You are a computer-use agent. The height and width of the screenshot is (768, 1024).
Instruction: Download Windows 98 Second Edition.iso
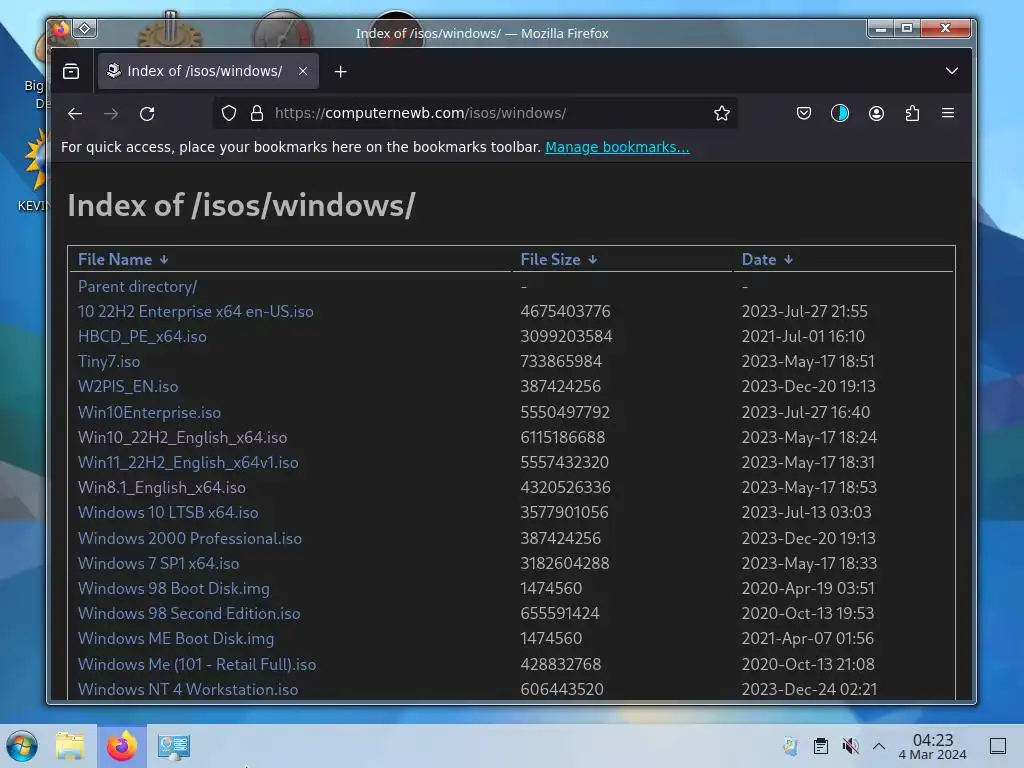point(189,613)
